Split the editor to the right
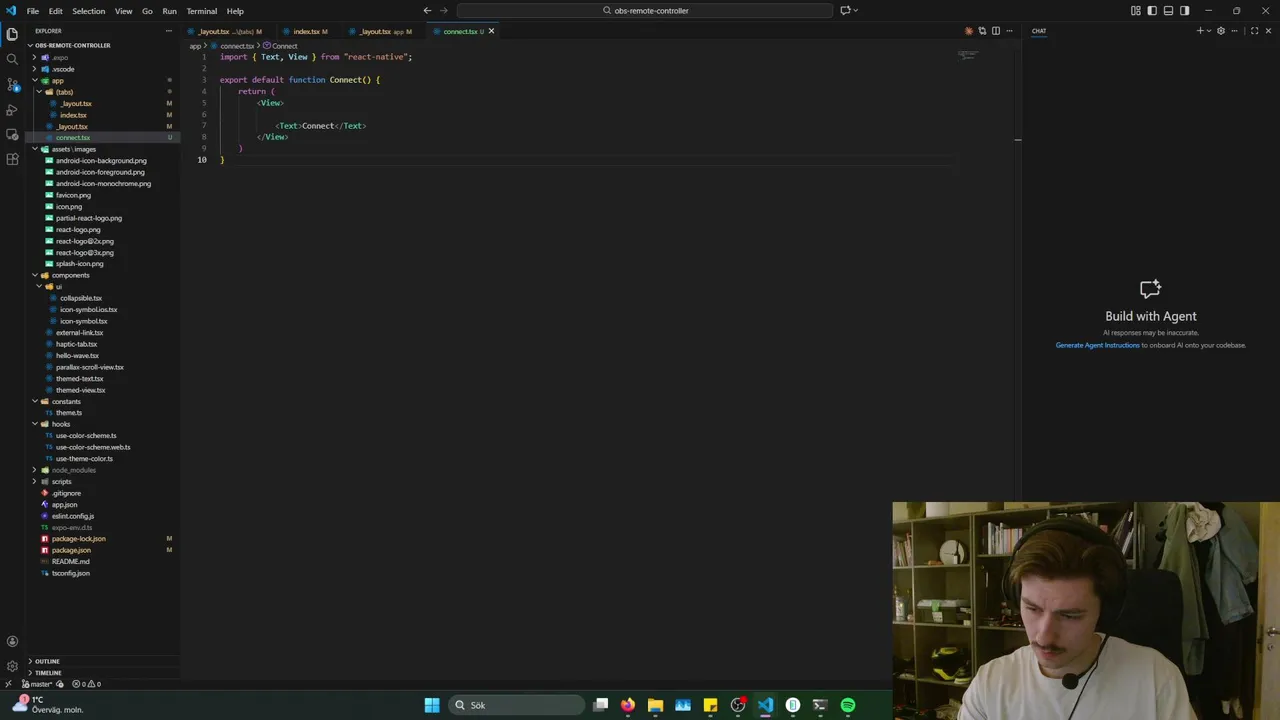 (x=995, y=31)
